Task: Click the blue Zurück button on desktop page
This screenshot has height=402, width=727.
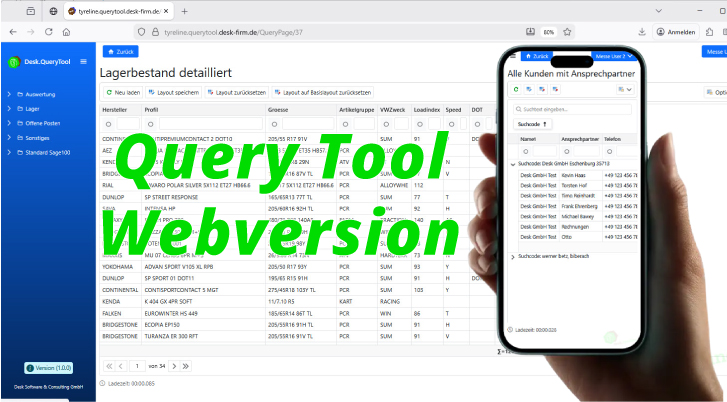Action: click(121, 51)
